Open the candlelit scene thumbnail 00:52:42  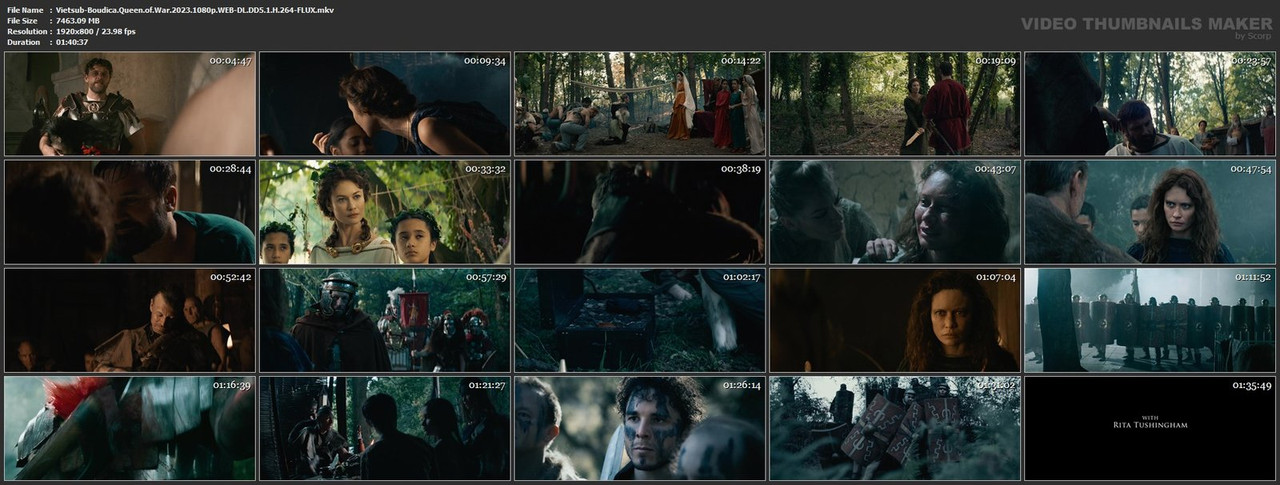pyautogui.click(x=130, y=320)
